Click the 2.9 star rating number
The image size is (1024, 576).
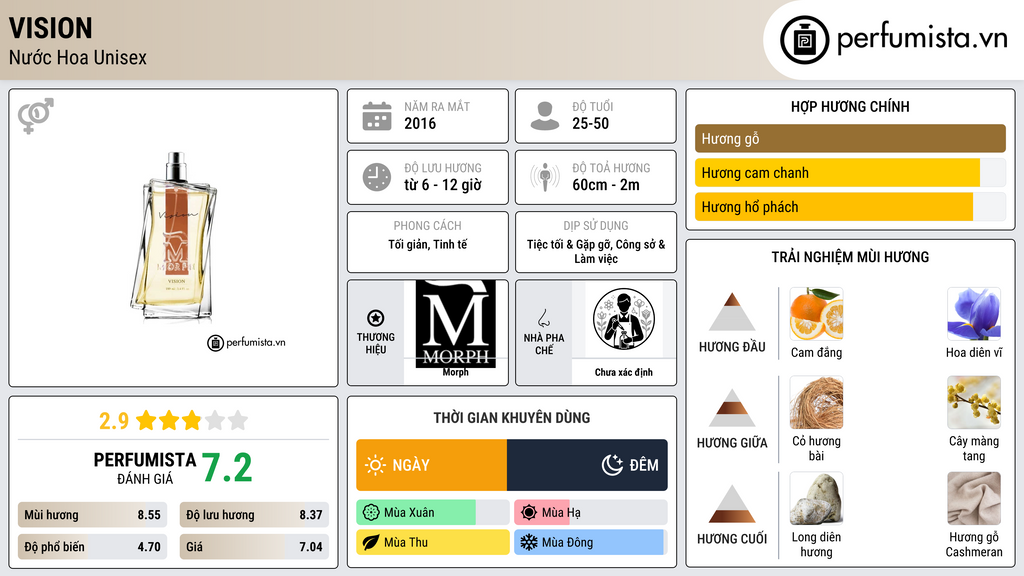[x=114, y=421]
